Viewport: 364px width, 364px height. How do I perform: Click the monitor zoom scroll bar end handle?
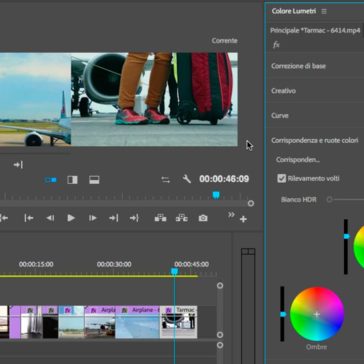[251, 203]
